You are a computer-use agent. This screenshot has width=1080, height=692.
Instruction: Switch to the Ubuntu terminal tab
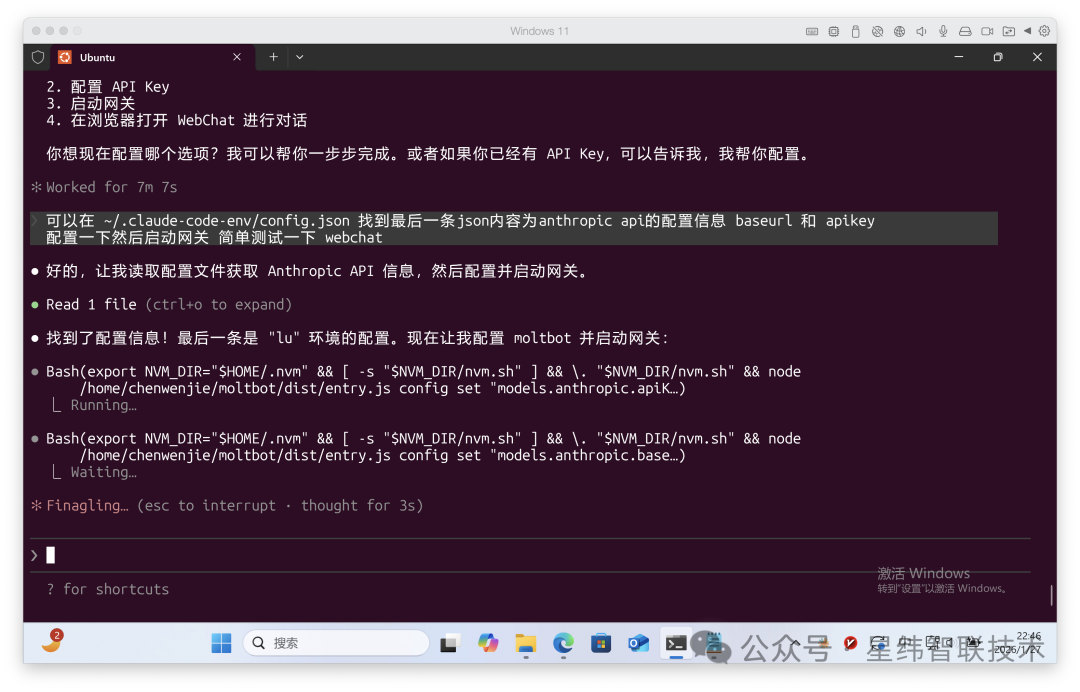pos(140,57)
